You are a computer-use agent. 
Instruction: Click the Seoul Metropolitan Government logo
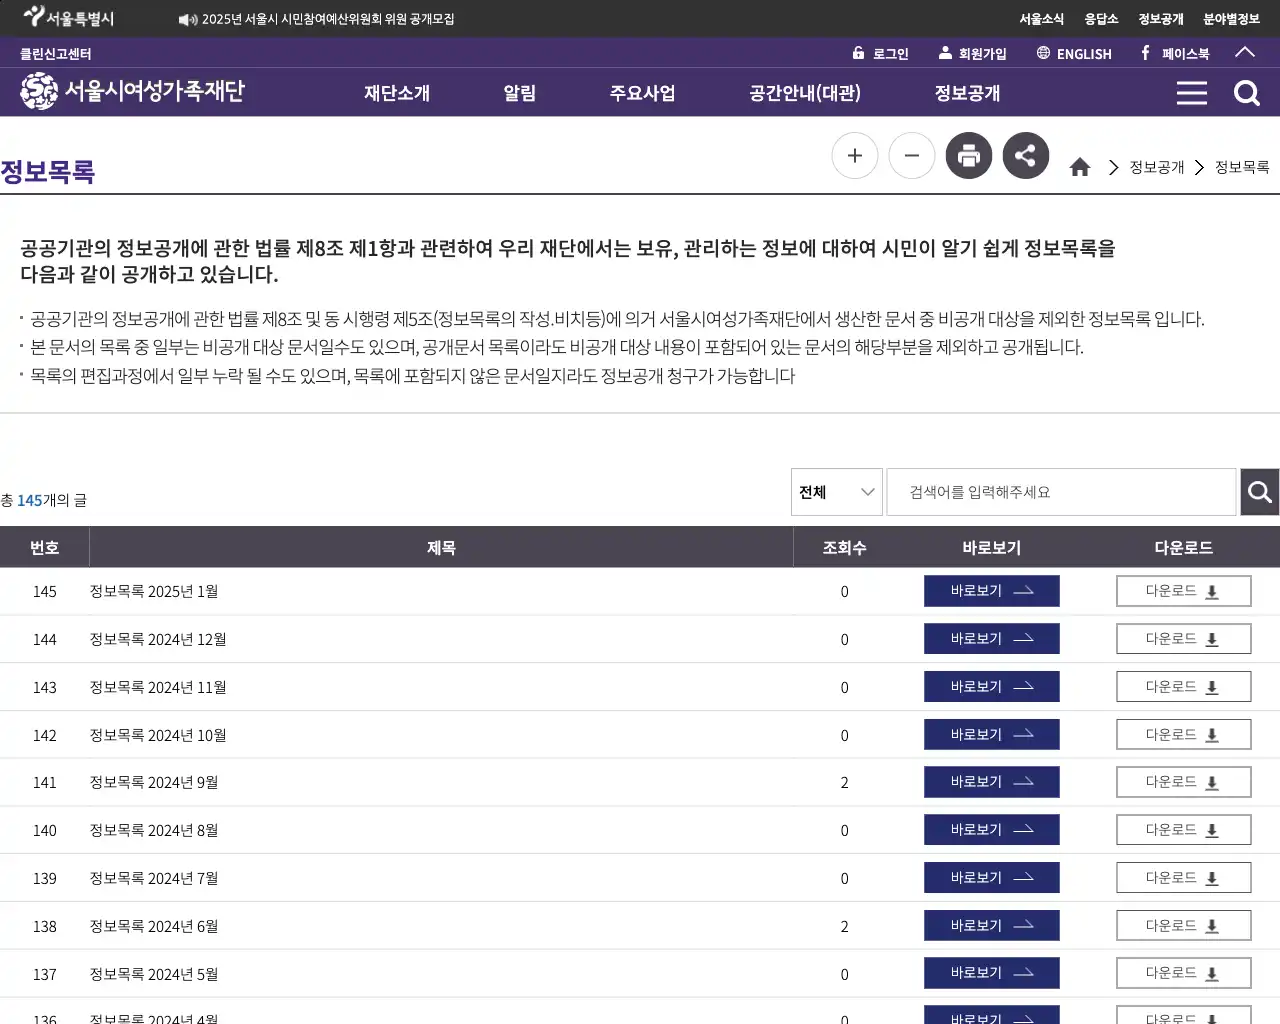pos(67,17)
